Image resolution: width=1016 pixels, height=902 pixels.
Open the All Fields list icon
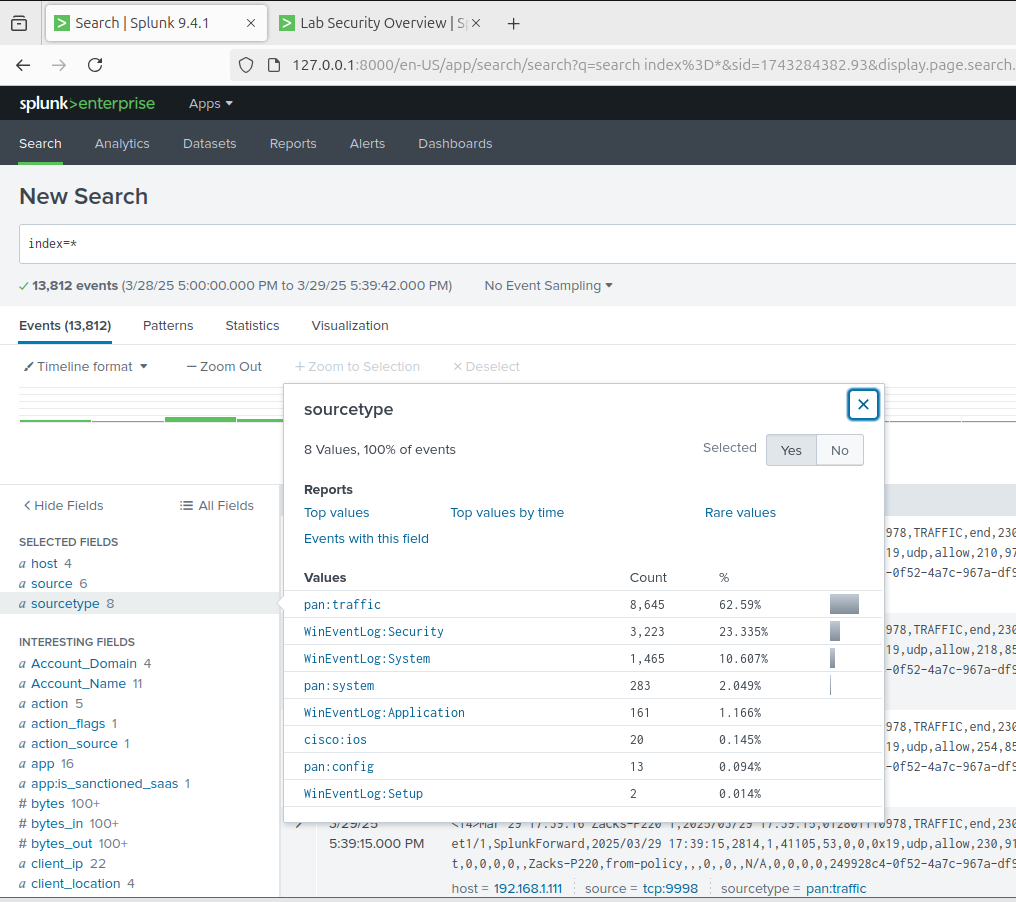point(186,505)
